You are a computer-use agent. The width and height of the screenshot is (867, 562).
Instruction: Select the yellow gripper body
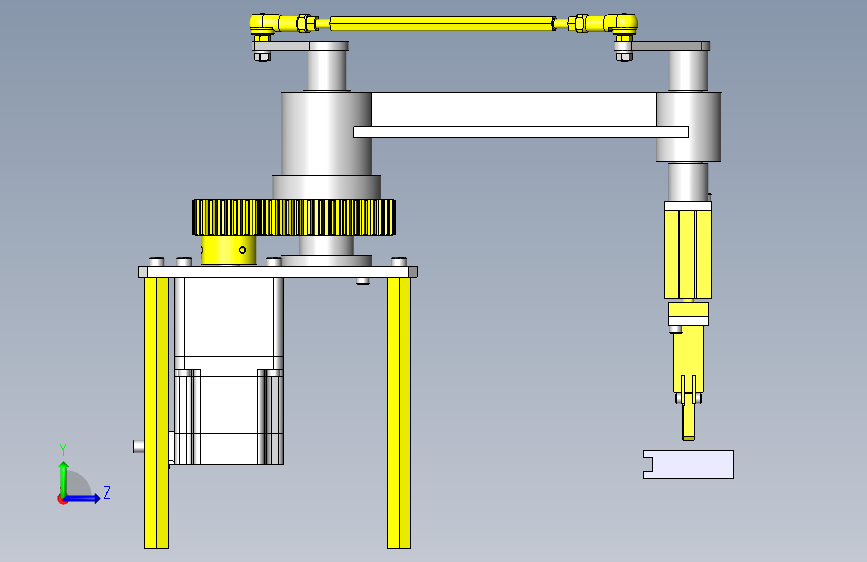[x=688, y=358]
